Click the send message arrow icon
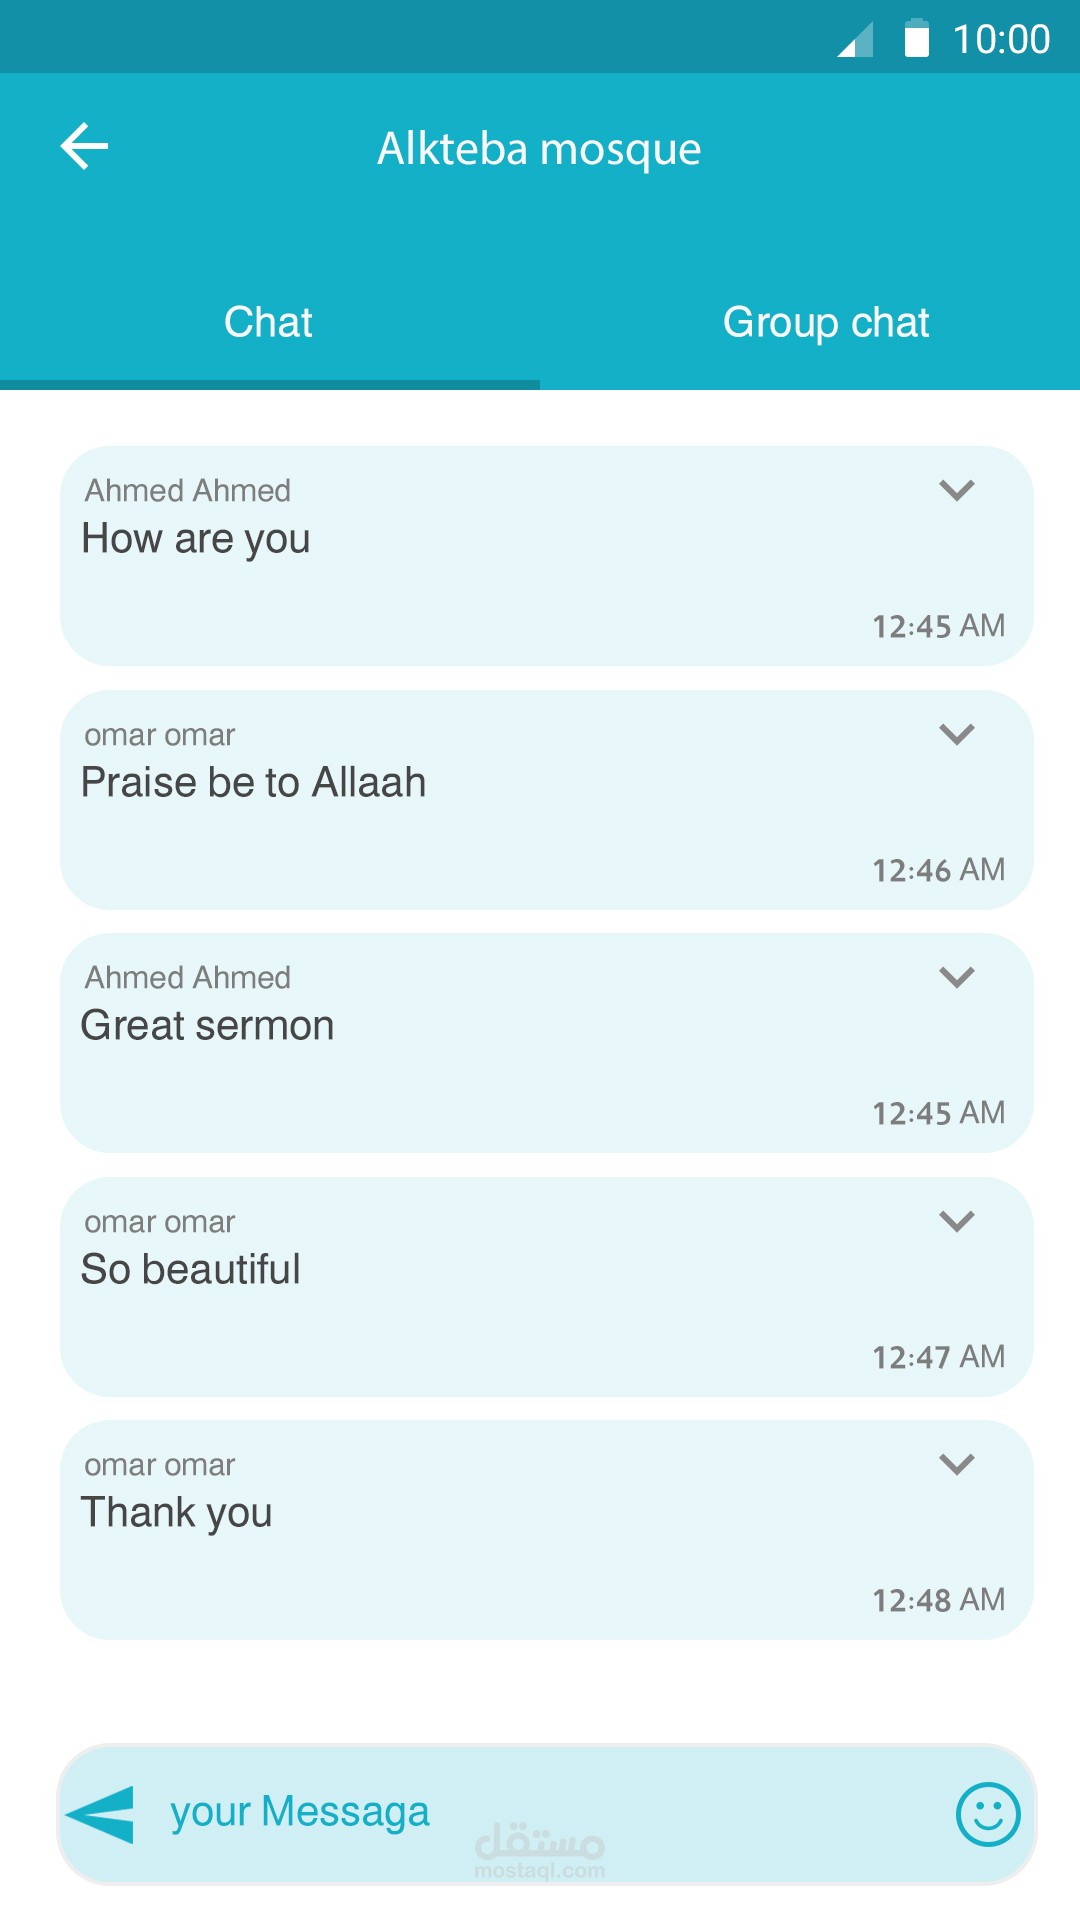This screenshot has height=1920, width=1080. [101, 1813]
